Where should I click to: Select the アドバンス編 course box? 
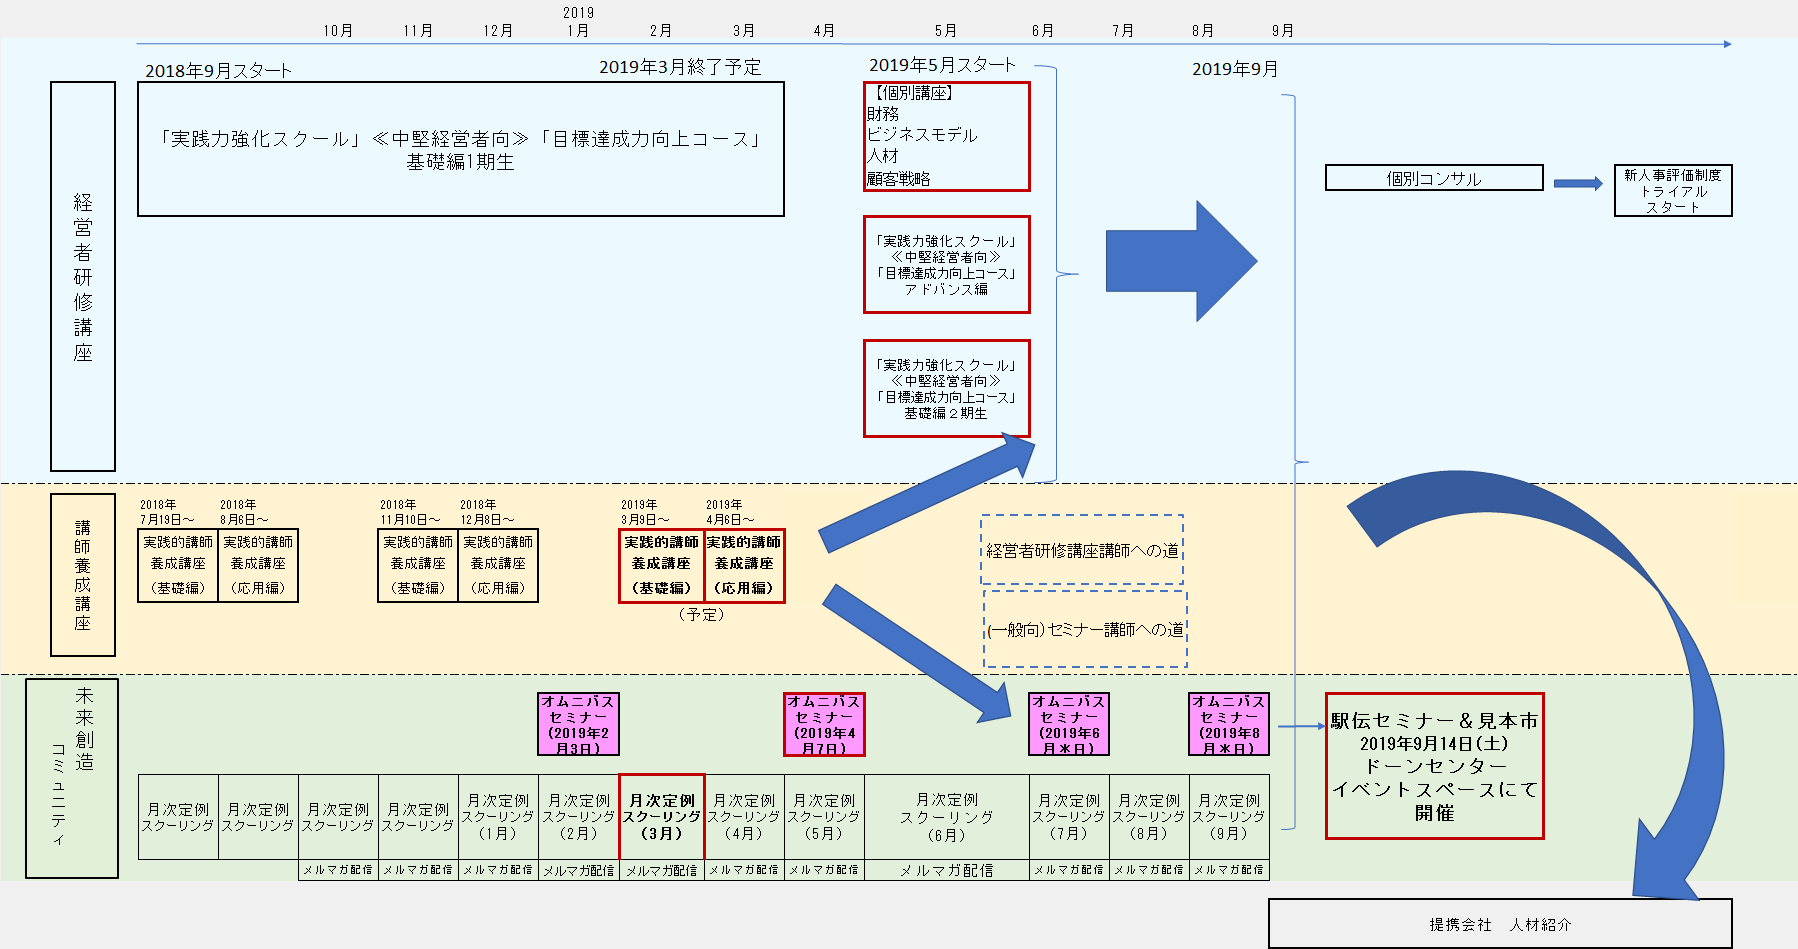(x=946, y=265)
